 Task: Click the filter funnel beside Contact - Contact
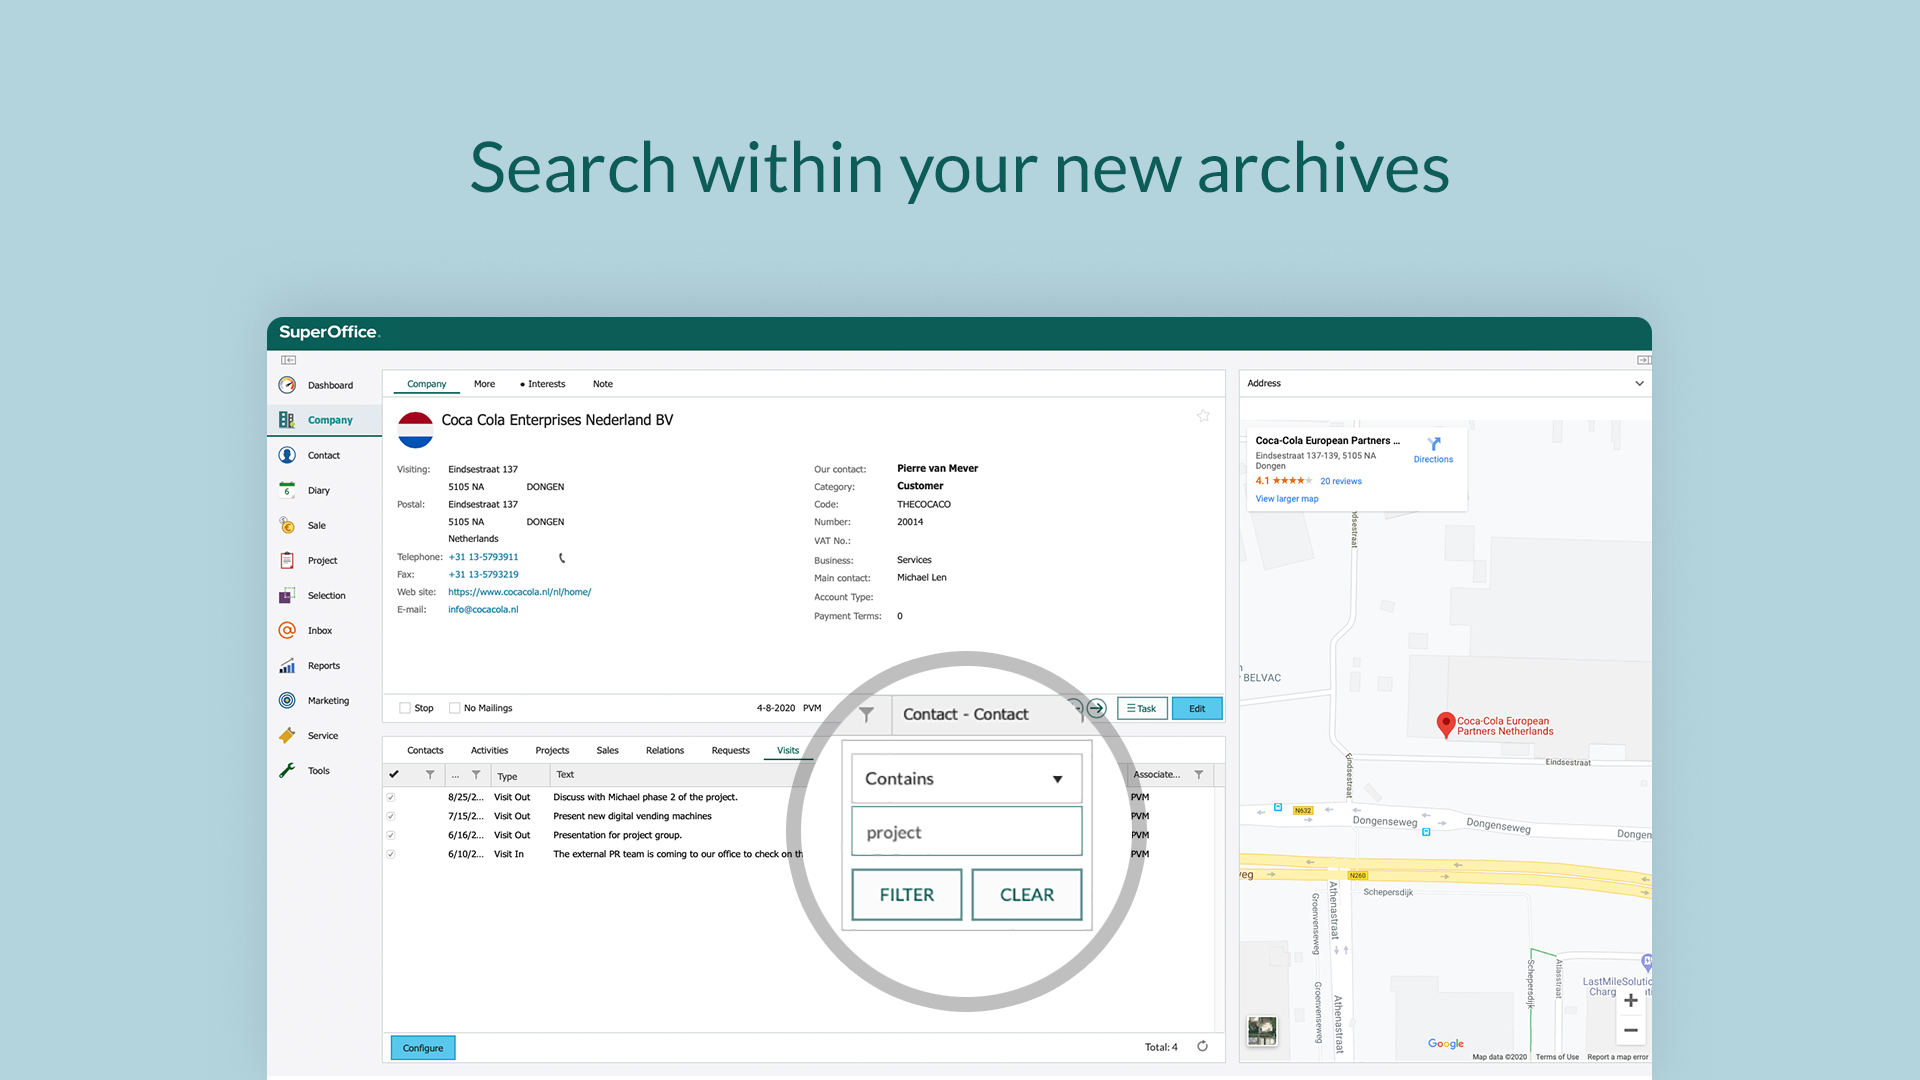pyautogui.click(x=866, y=714)
